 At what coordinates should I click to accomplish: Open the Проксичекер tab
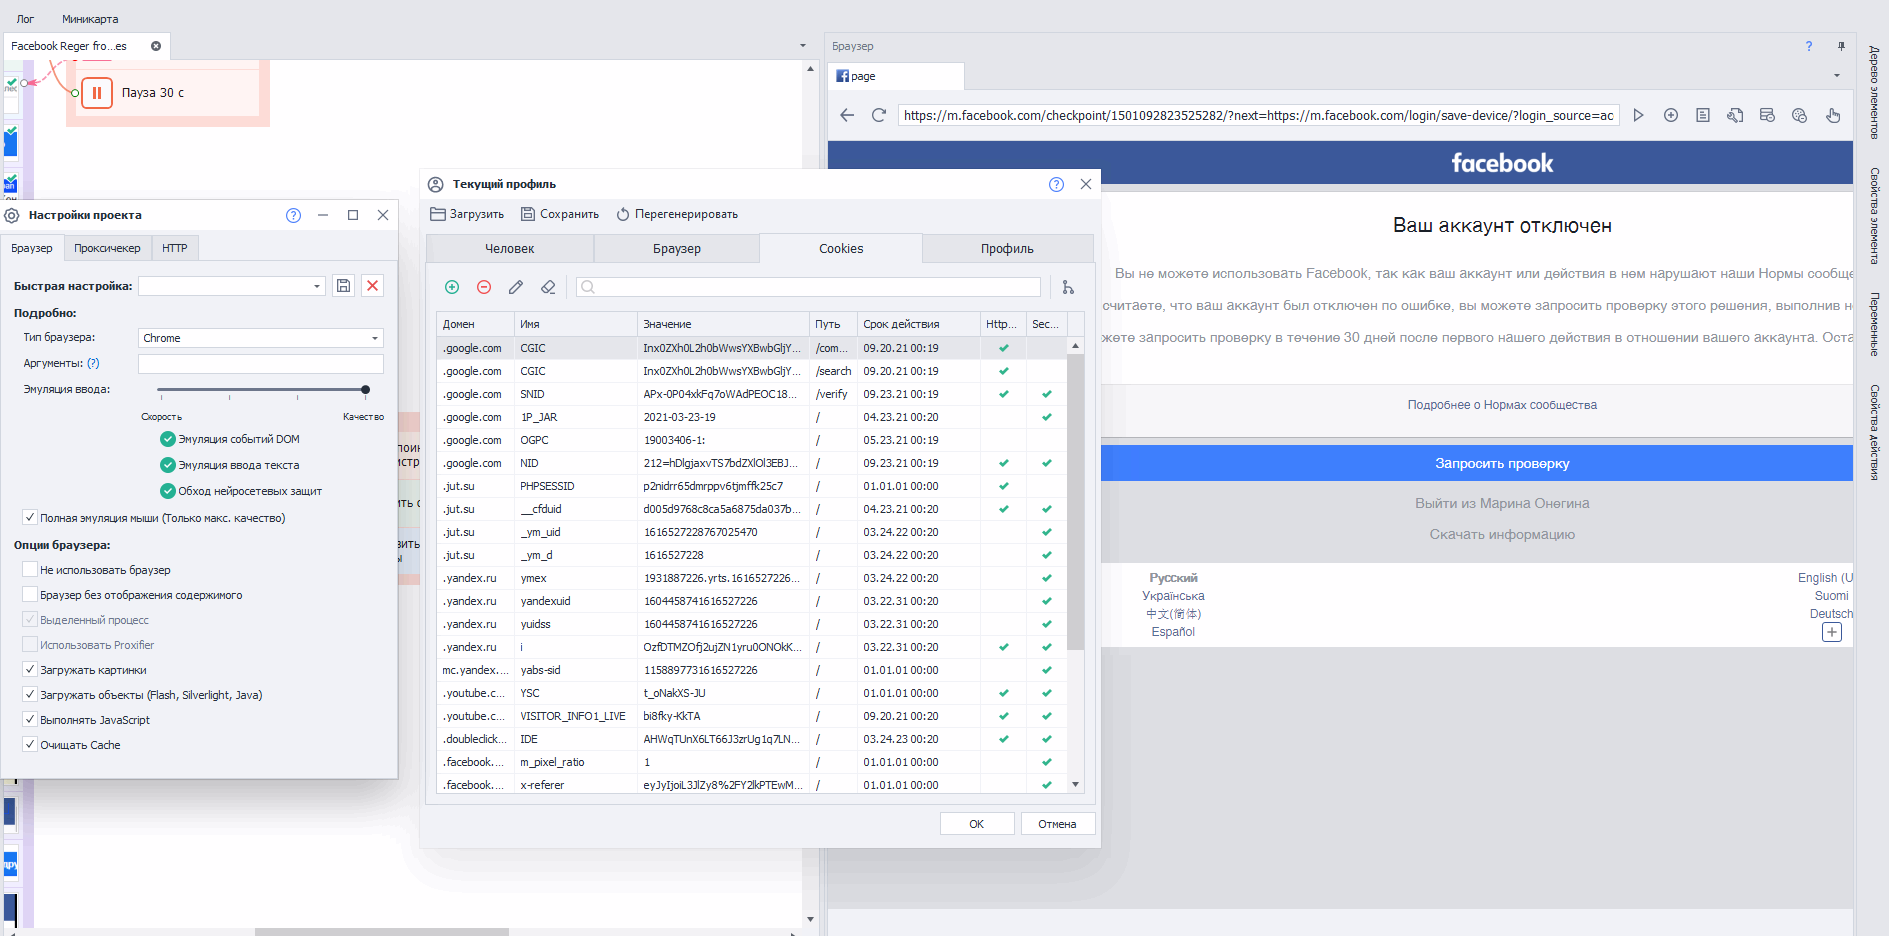tap(107, 248)
